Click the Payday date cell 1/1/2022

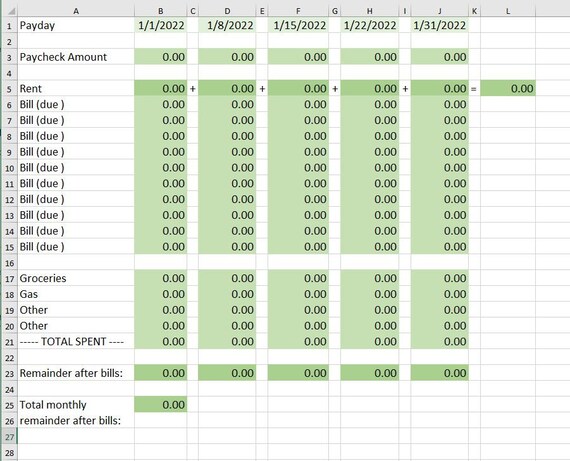(161, 25)
